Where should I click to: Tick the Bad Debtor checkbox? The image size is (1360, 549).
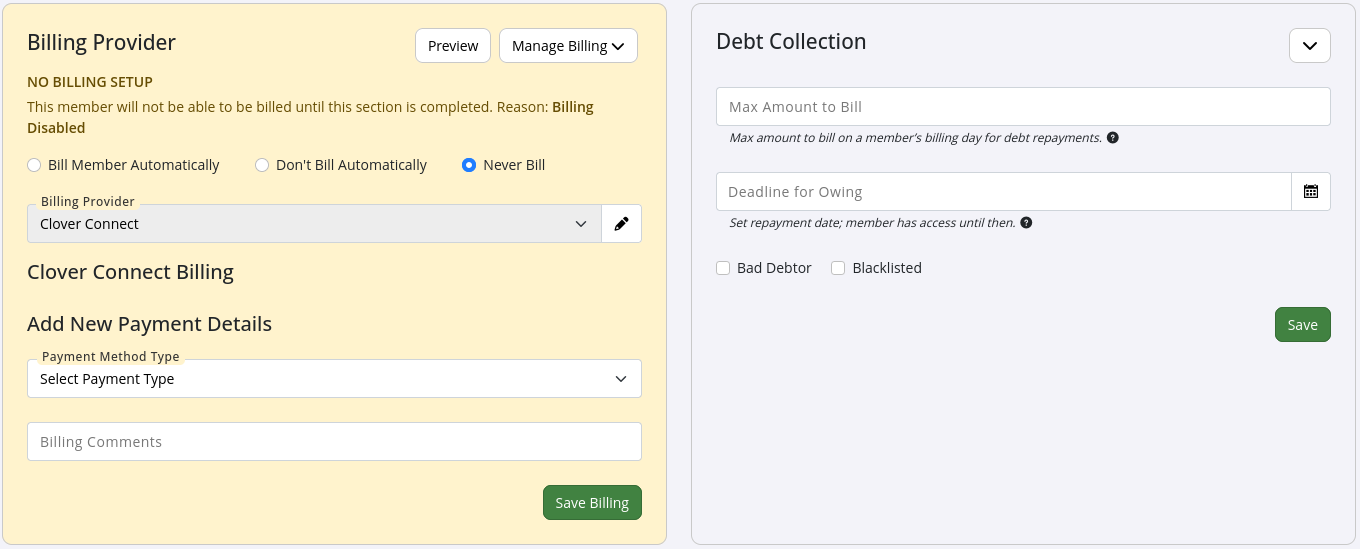coord(723,268)
